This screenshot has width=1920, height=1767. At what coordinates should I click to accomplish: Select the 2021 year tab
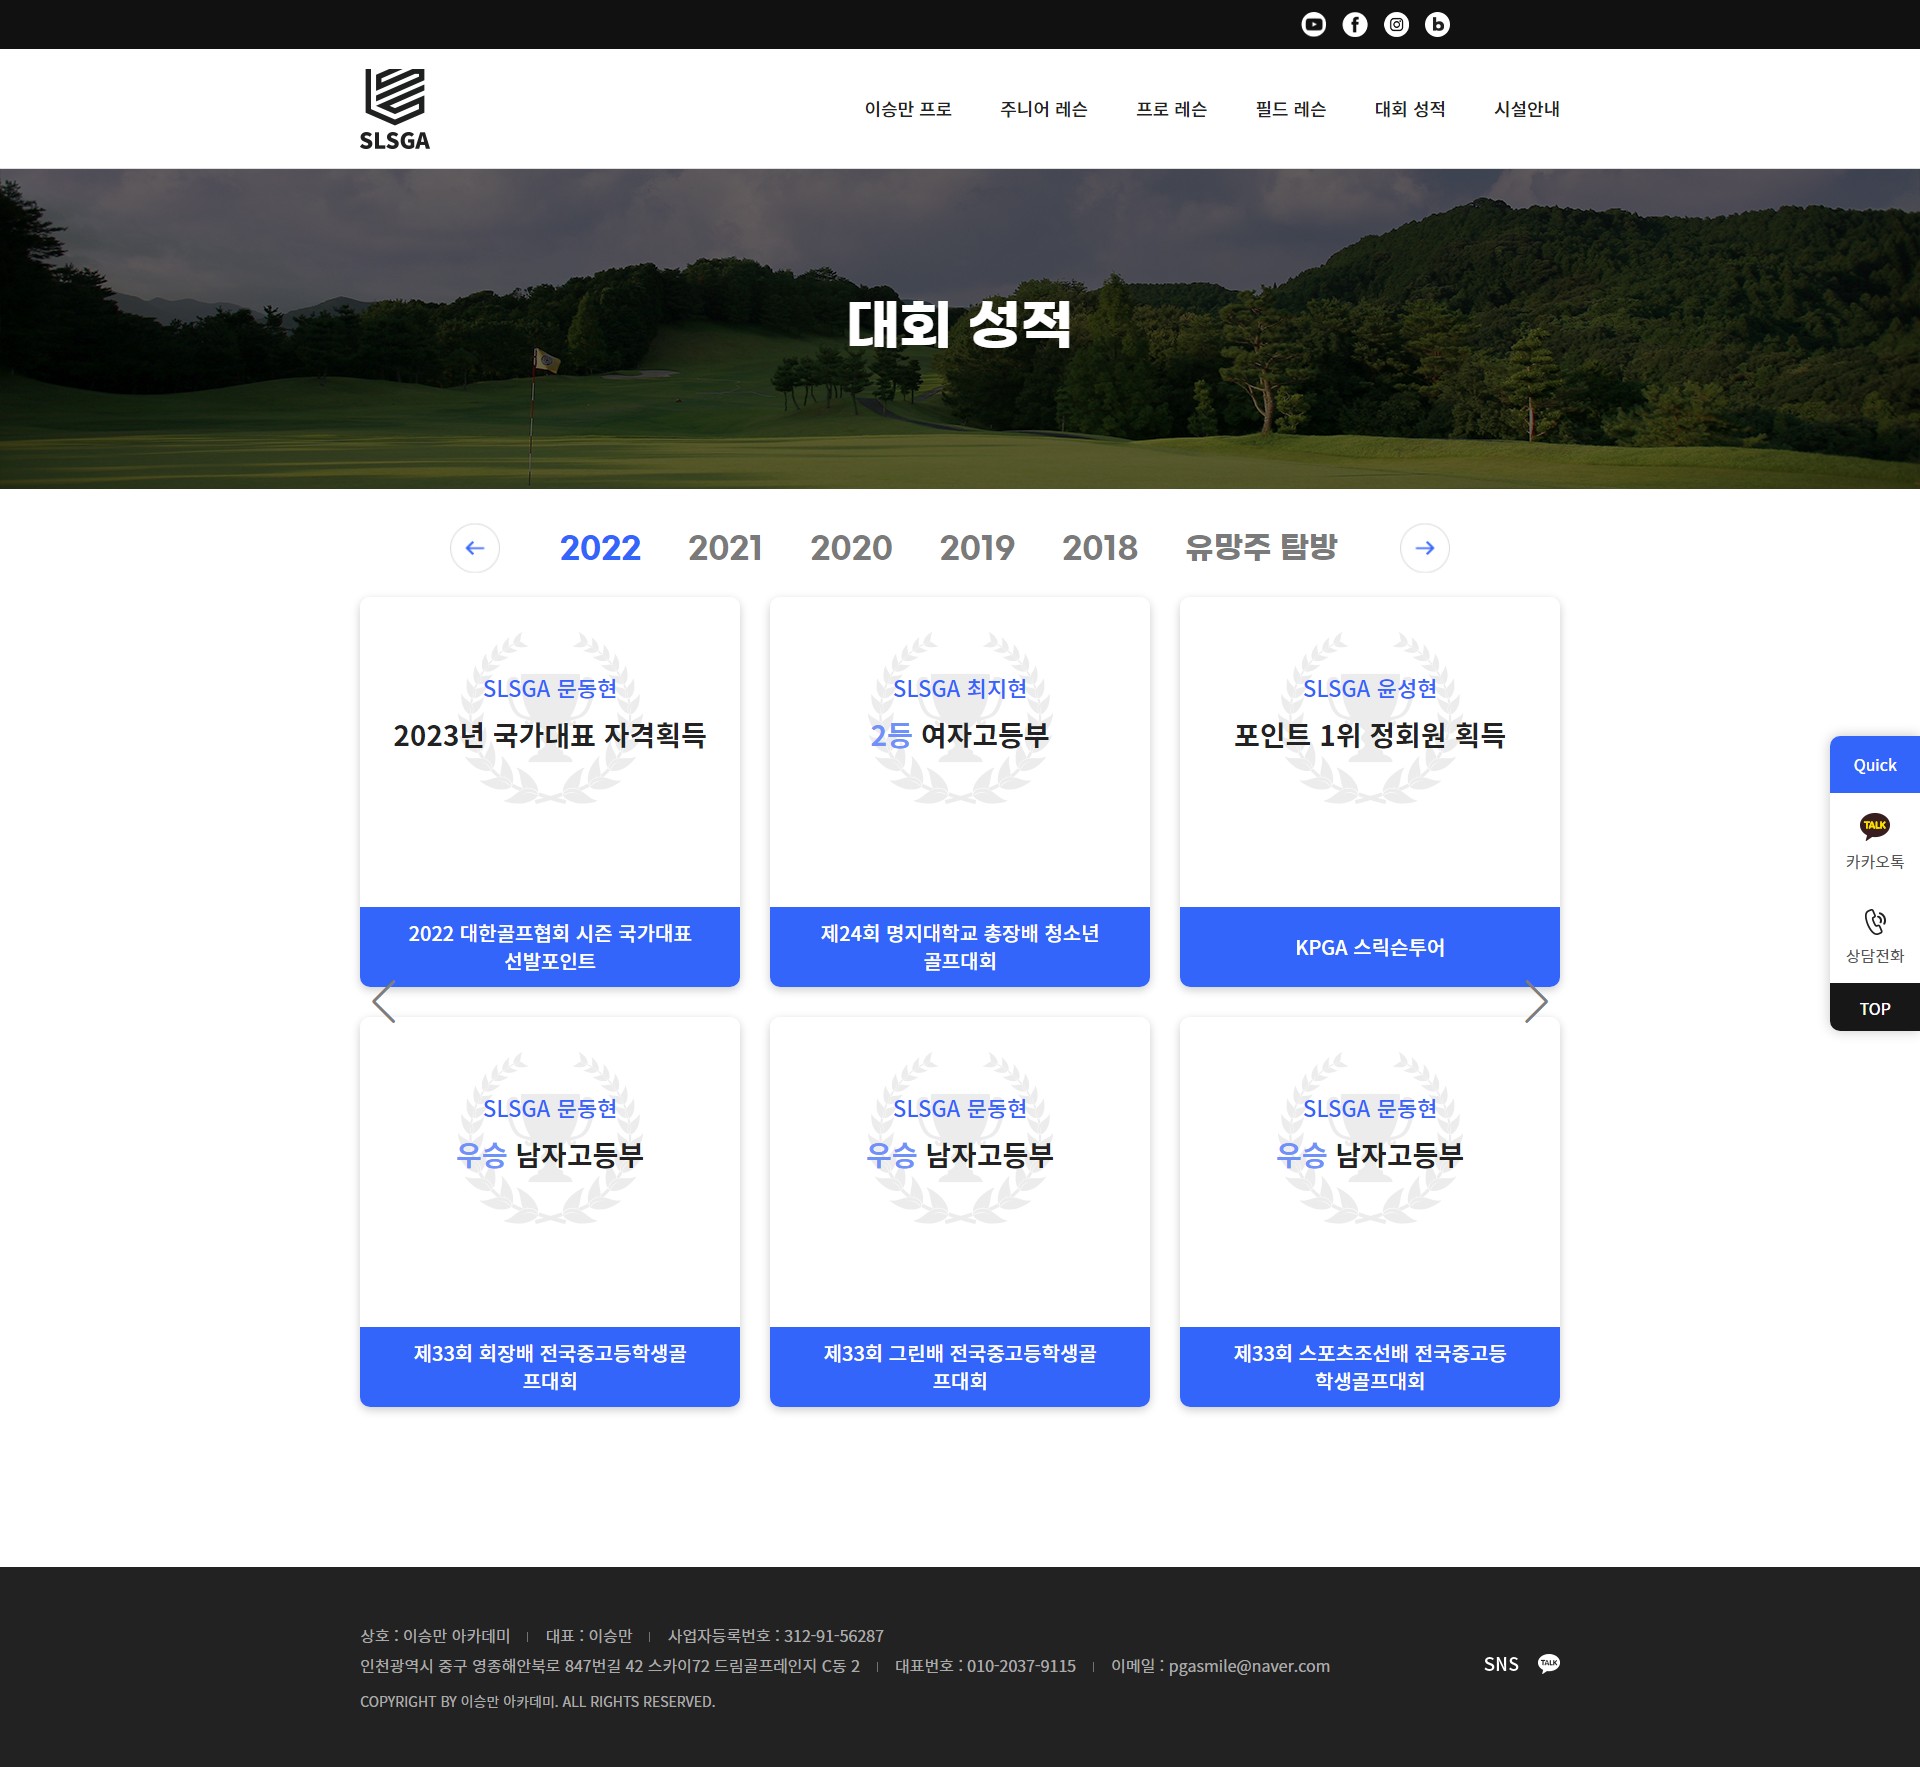pyautogui.click(x=725, y=548)
